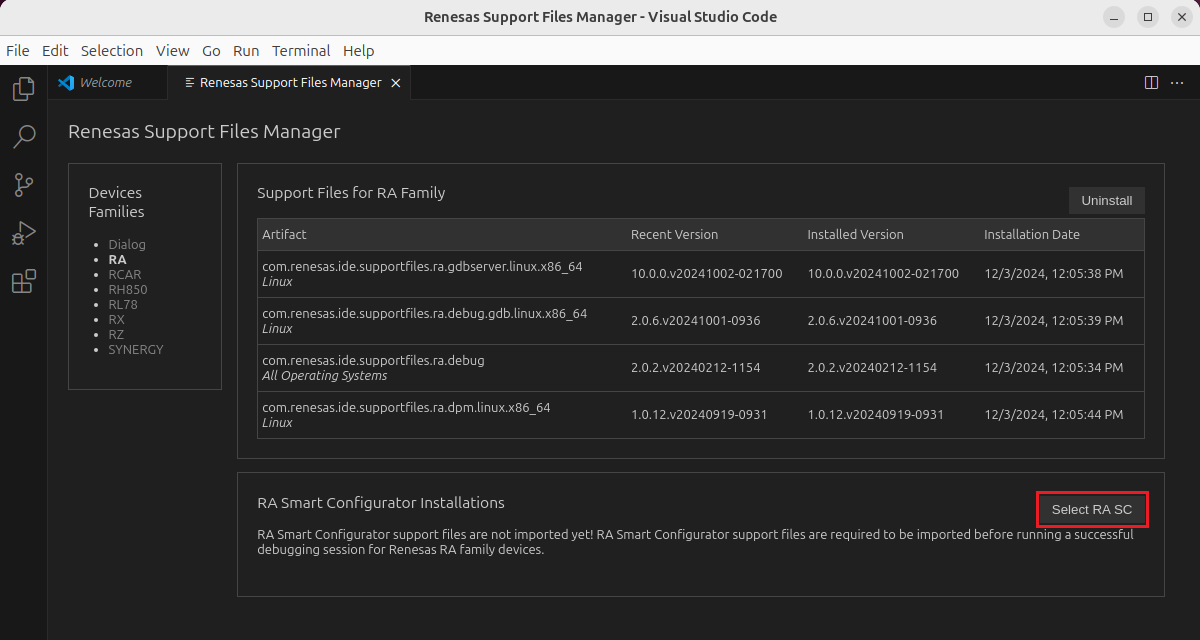The width and height of the screenshot is (1200, 640).
Task: Click installation date 12/3/2024, 12:05:44 PM
Action: pyautogui.click(x=1054, y=414)
